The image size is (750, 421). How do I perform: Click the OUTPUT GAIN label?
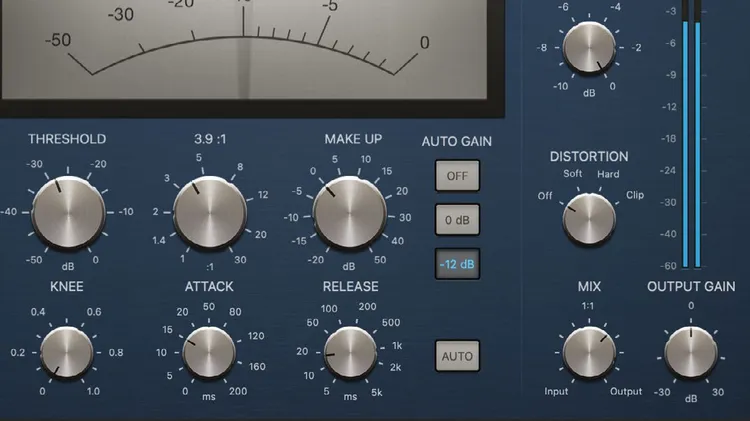tap(691, 287)
